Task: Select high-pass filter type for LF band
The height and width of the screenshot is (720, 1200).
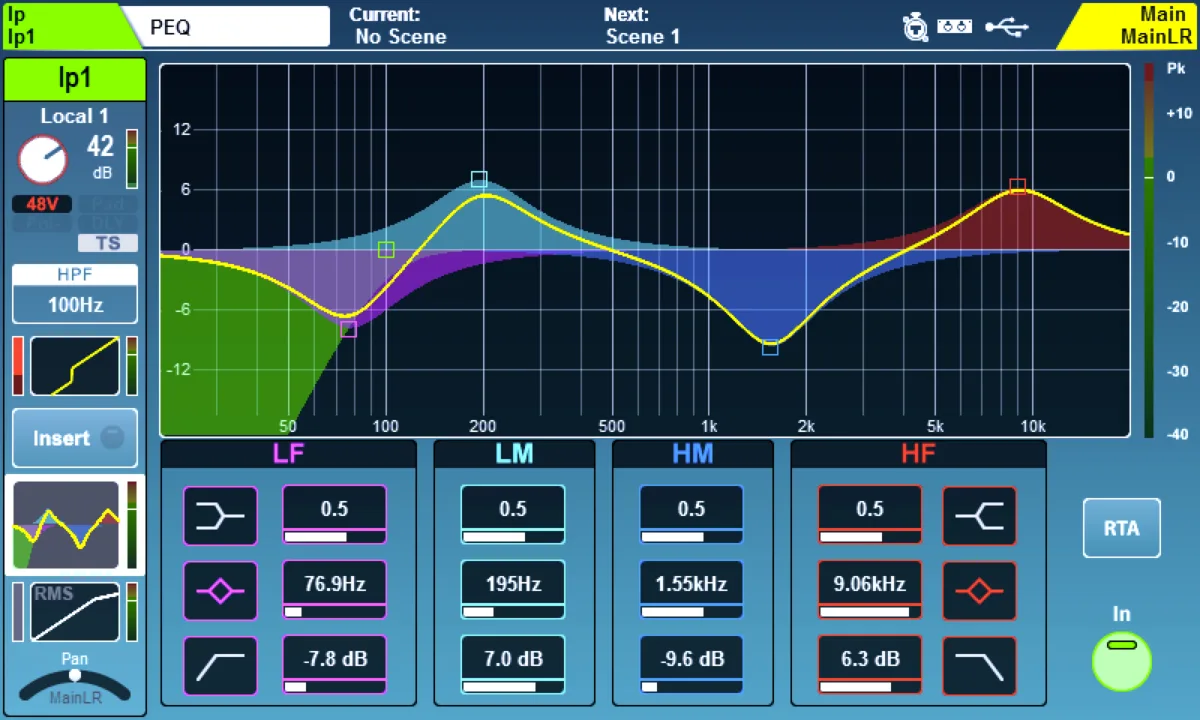Action: 220,666
